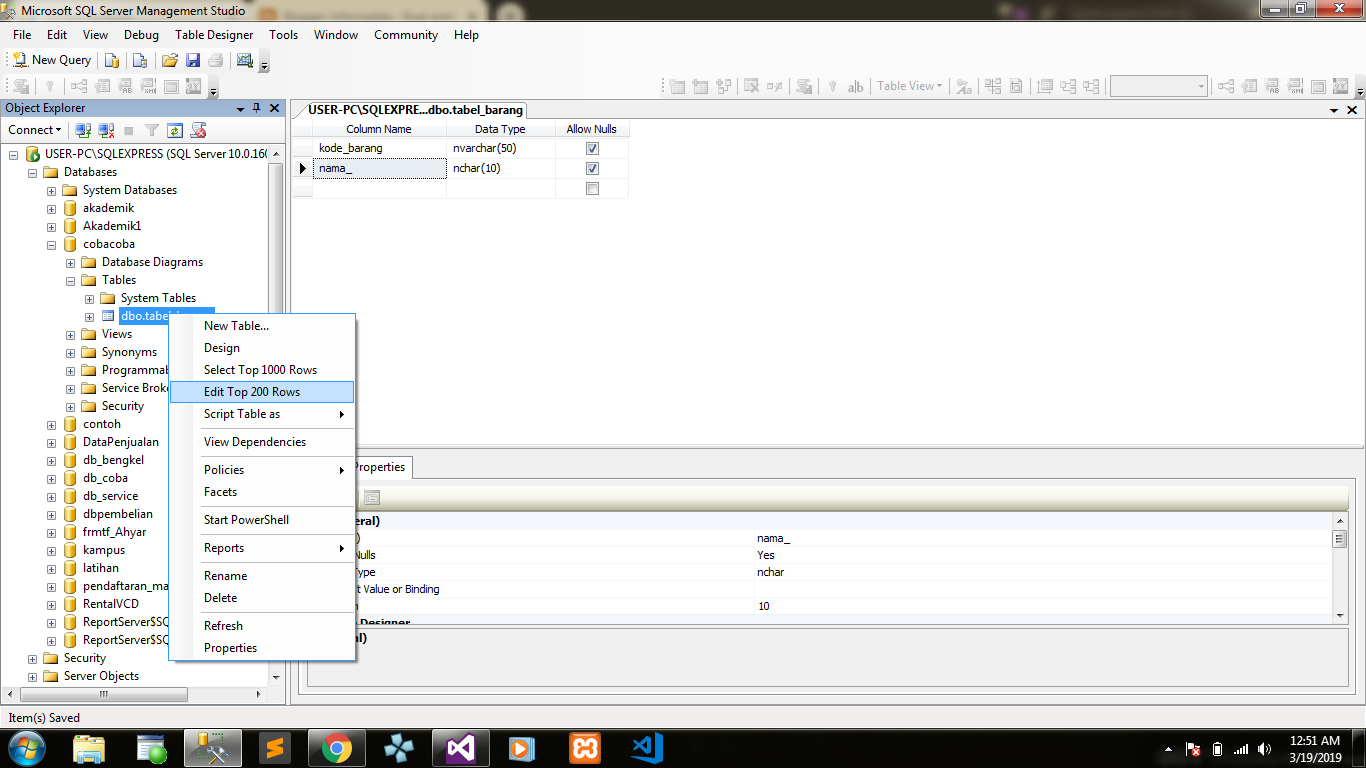1366x768 pixels.
Task: Open the Script Table as submenu
Action: point(262,414)
